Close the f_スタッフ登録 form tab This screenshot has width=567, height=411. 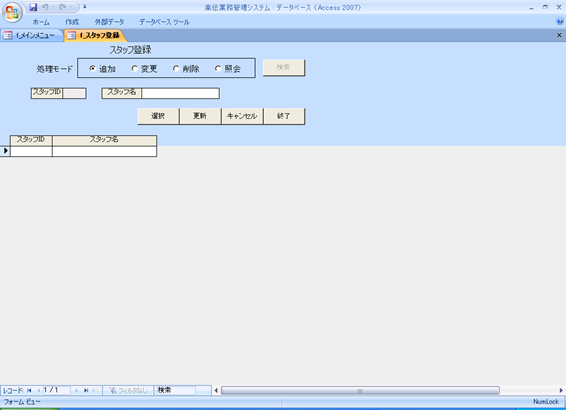coord(559,35)
